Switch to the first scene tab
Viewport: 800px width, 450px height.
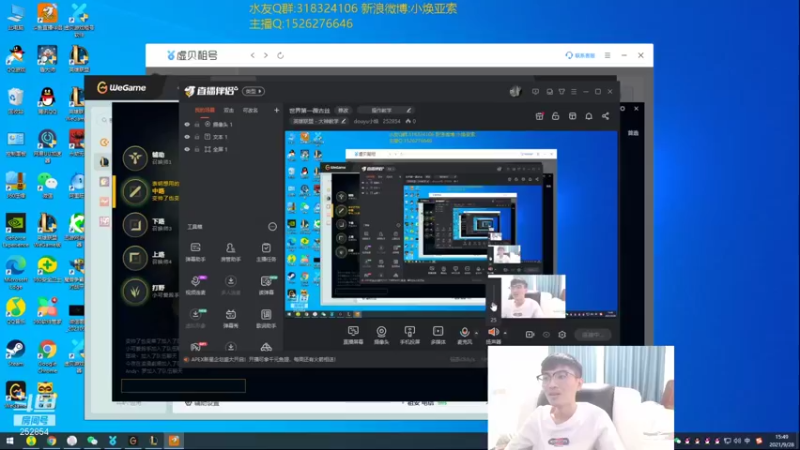tap(205, 110)
